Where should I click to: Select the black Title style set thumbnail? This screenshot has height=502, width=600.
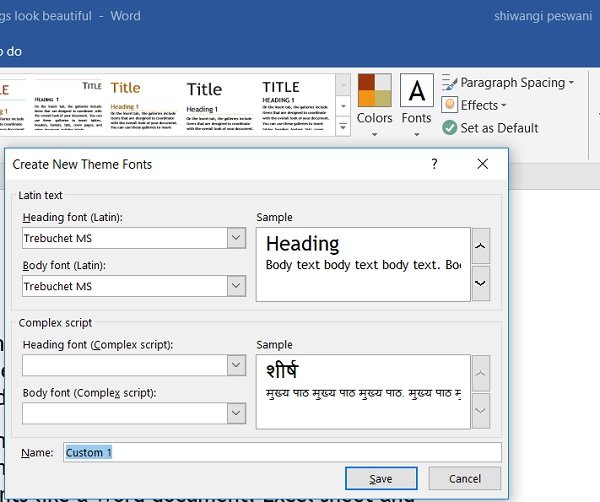pos(219,105)
